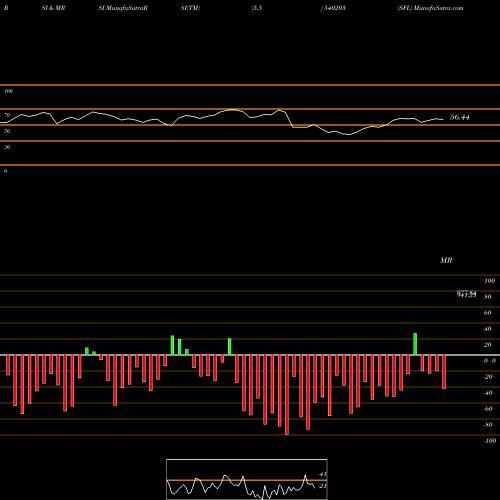Click the 'SI MunafaSutraR' header label
The width and height of the screenshot is (500, 500).
pyautogui.click(x=123, y=8)
